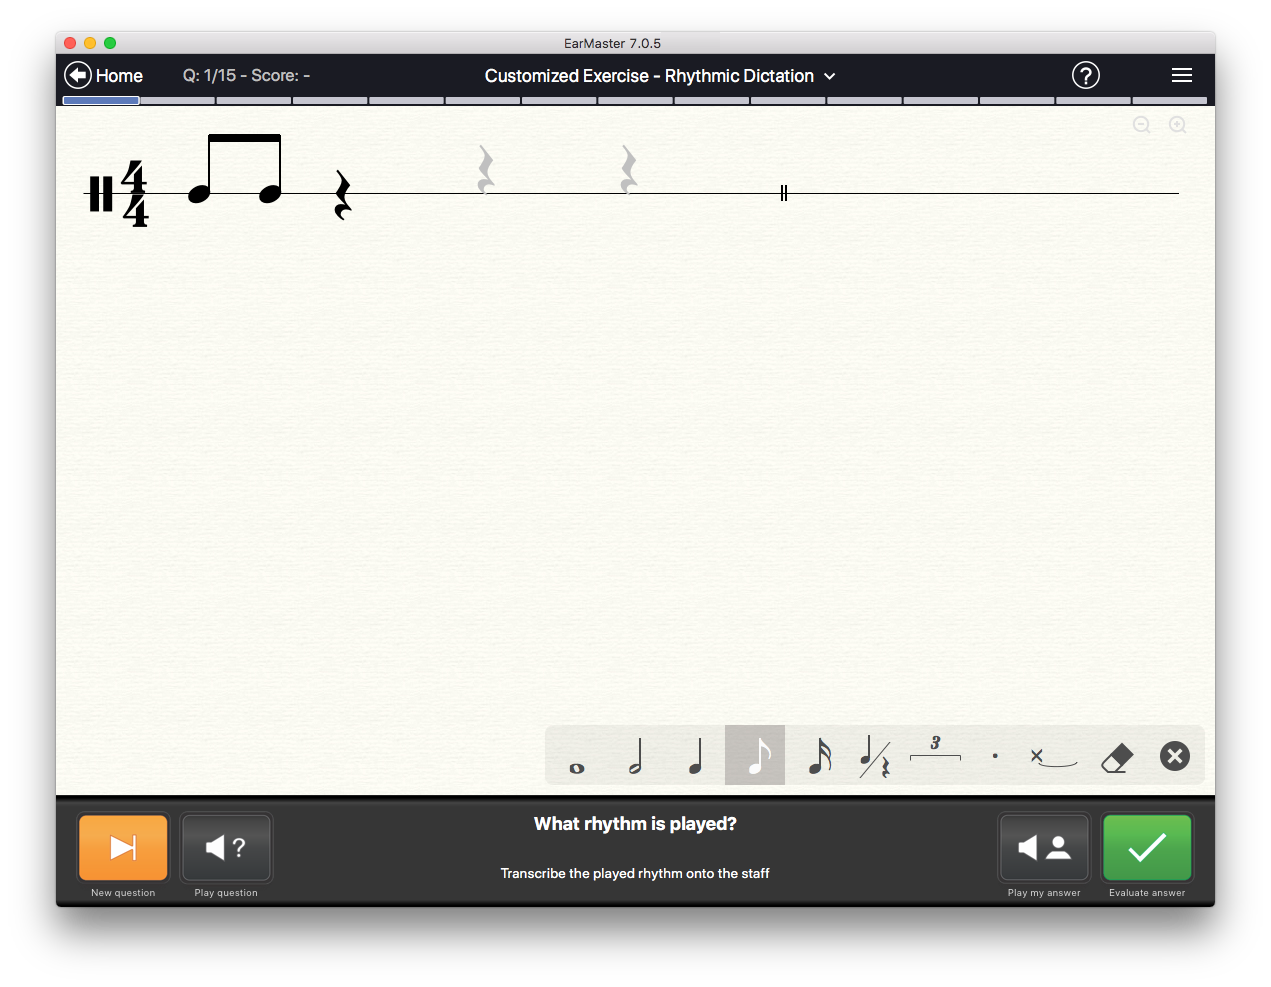Click the 4/4 time signature

tap(135, 193)
